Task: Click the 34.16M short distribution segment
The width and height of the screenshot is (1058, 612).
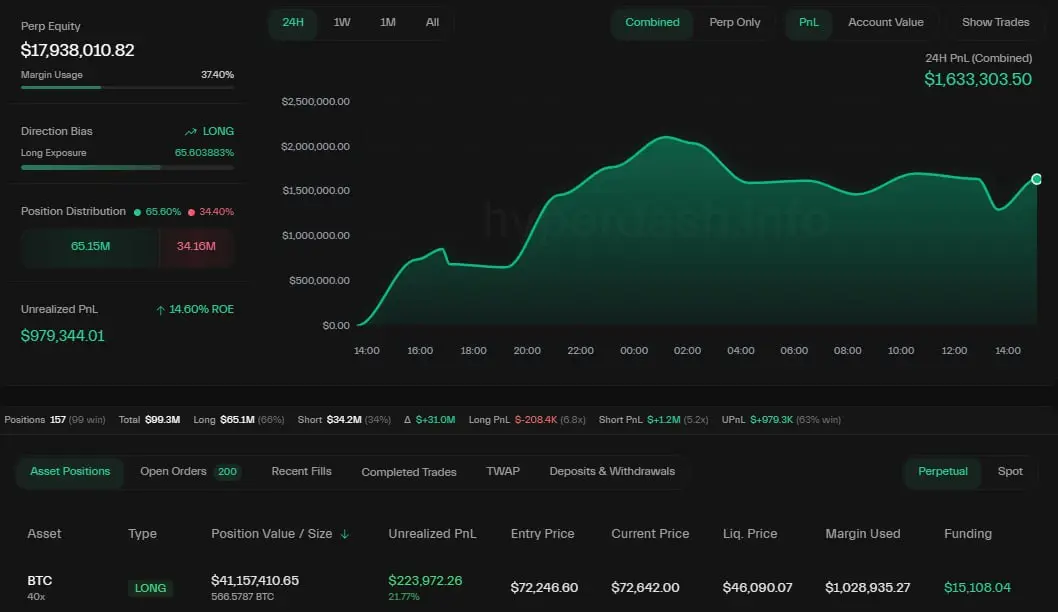Action: 196,246
